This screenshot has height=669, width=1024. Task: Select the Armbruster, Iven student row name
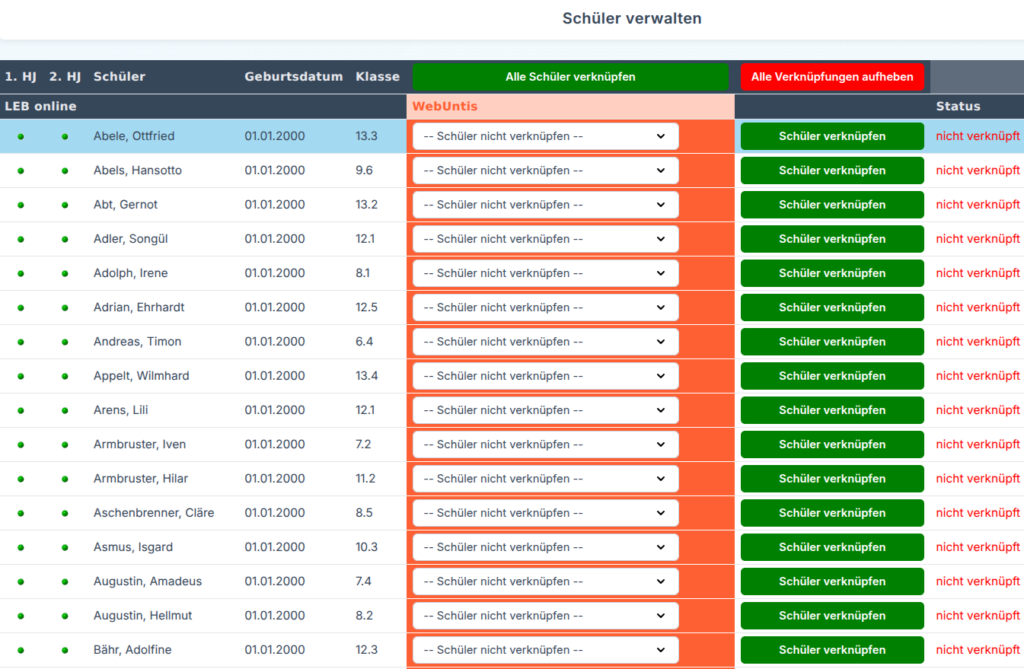coord(140,444)
